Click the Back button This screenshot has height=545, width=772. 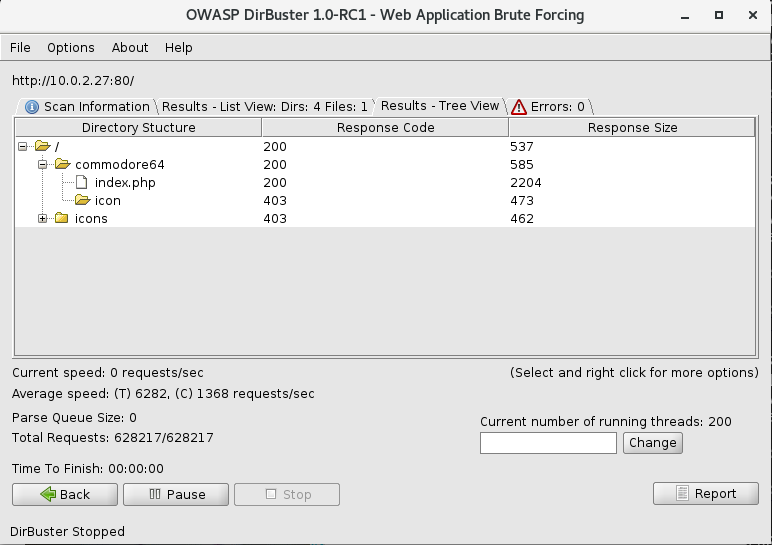(x=65, y=494)
